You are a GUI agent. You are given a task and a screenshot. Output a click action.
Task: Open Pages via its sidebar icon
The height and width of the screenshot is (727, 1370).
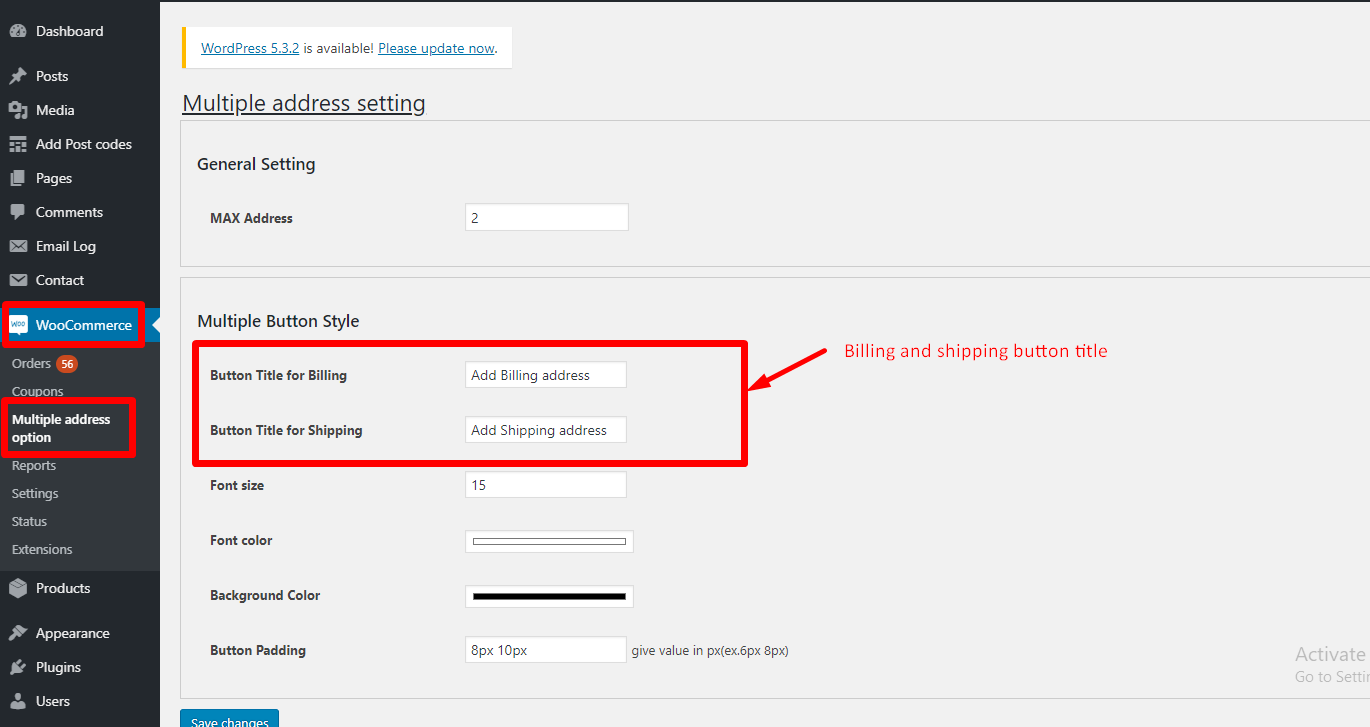[x=19, y=178]
